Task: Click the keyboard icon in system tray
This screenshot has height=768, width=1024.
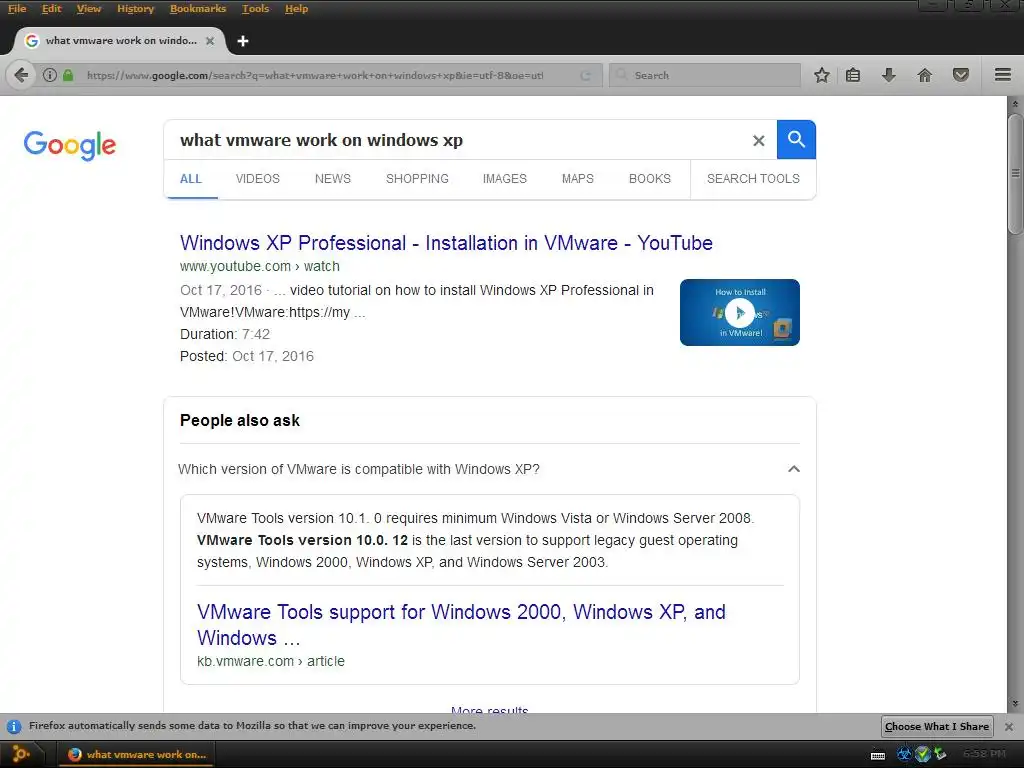Action: coord(878,756)
